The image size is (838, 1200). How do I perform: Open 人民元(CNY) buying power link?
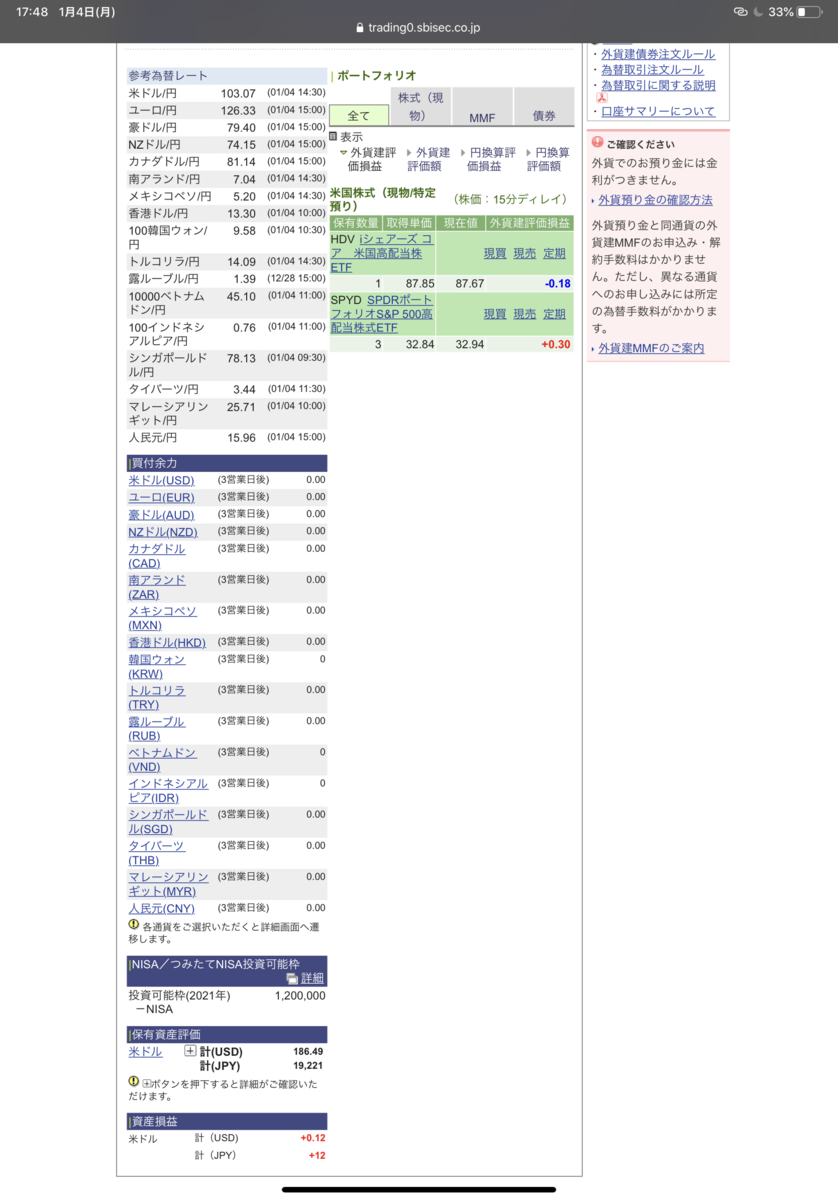pyautogui.click(x=161, y=908)
